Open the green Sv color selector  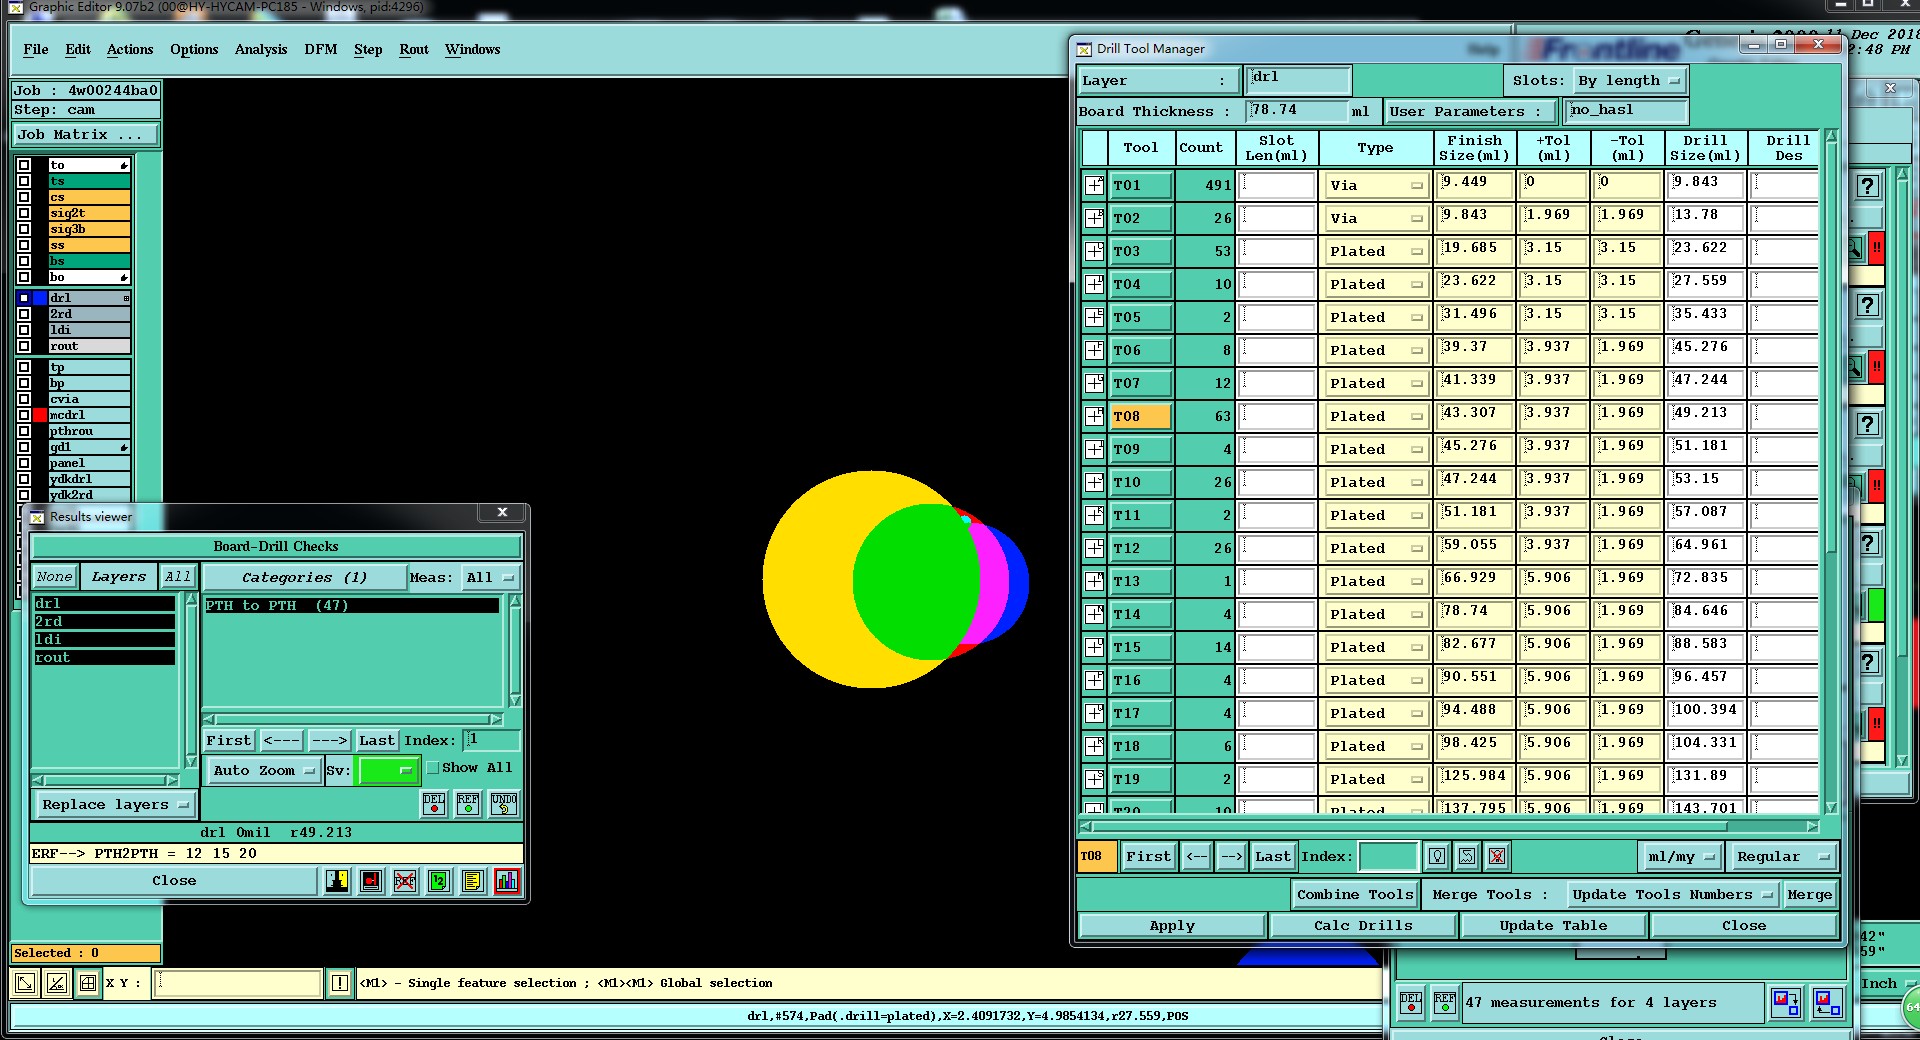tap(387, 770)
